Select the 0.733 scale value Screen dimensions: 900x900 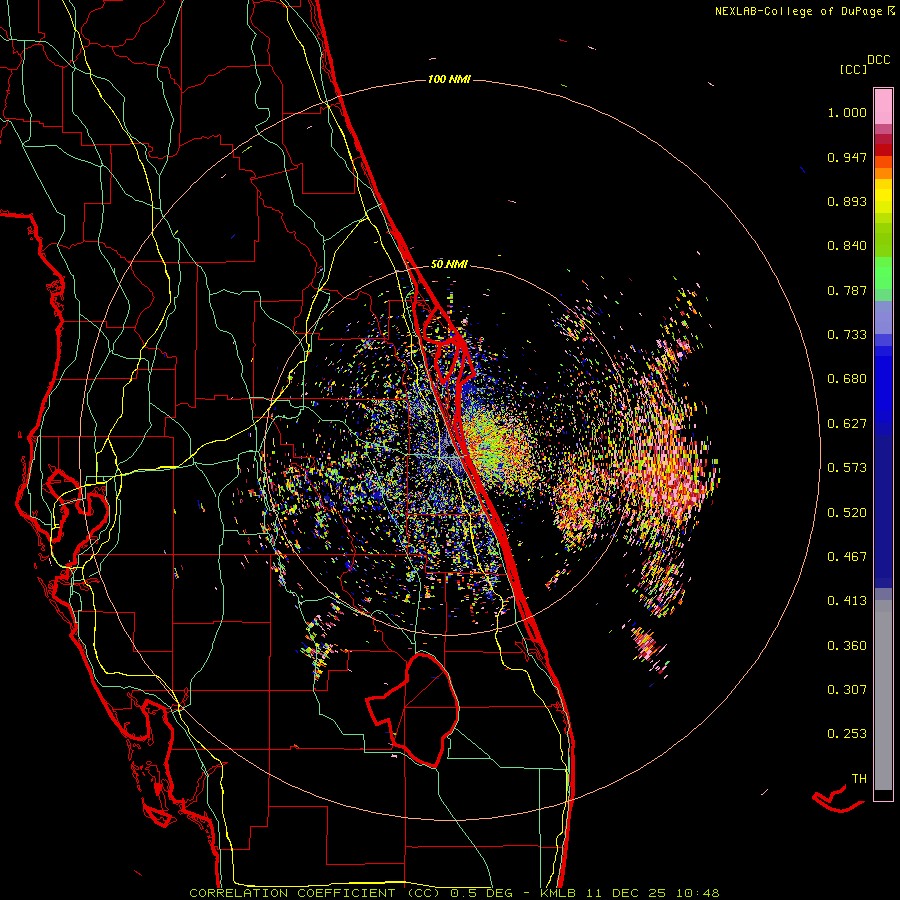847,335
